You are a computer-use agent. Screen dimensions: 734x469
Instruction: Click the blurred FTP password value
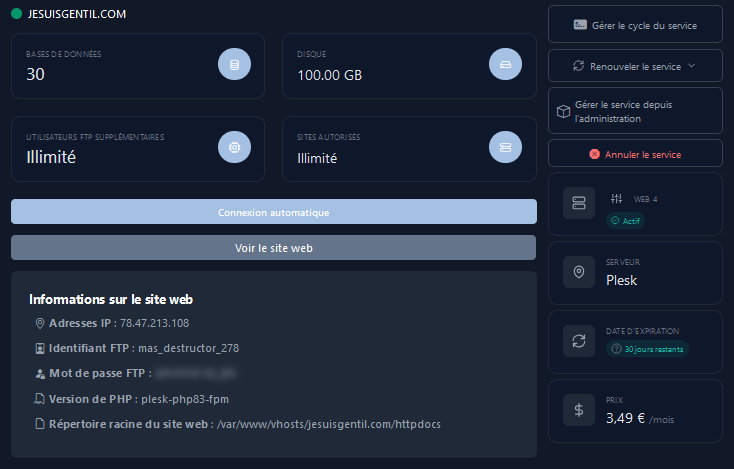[194, 373]
